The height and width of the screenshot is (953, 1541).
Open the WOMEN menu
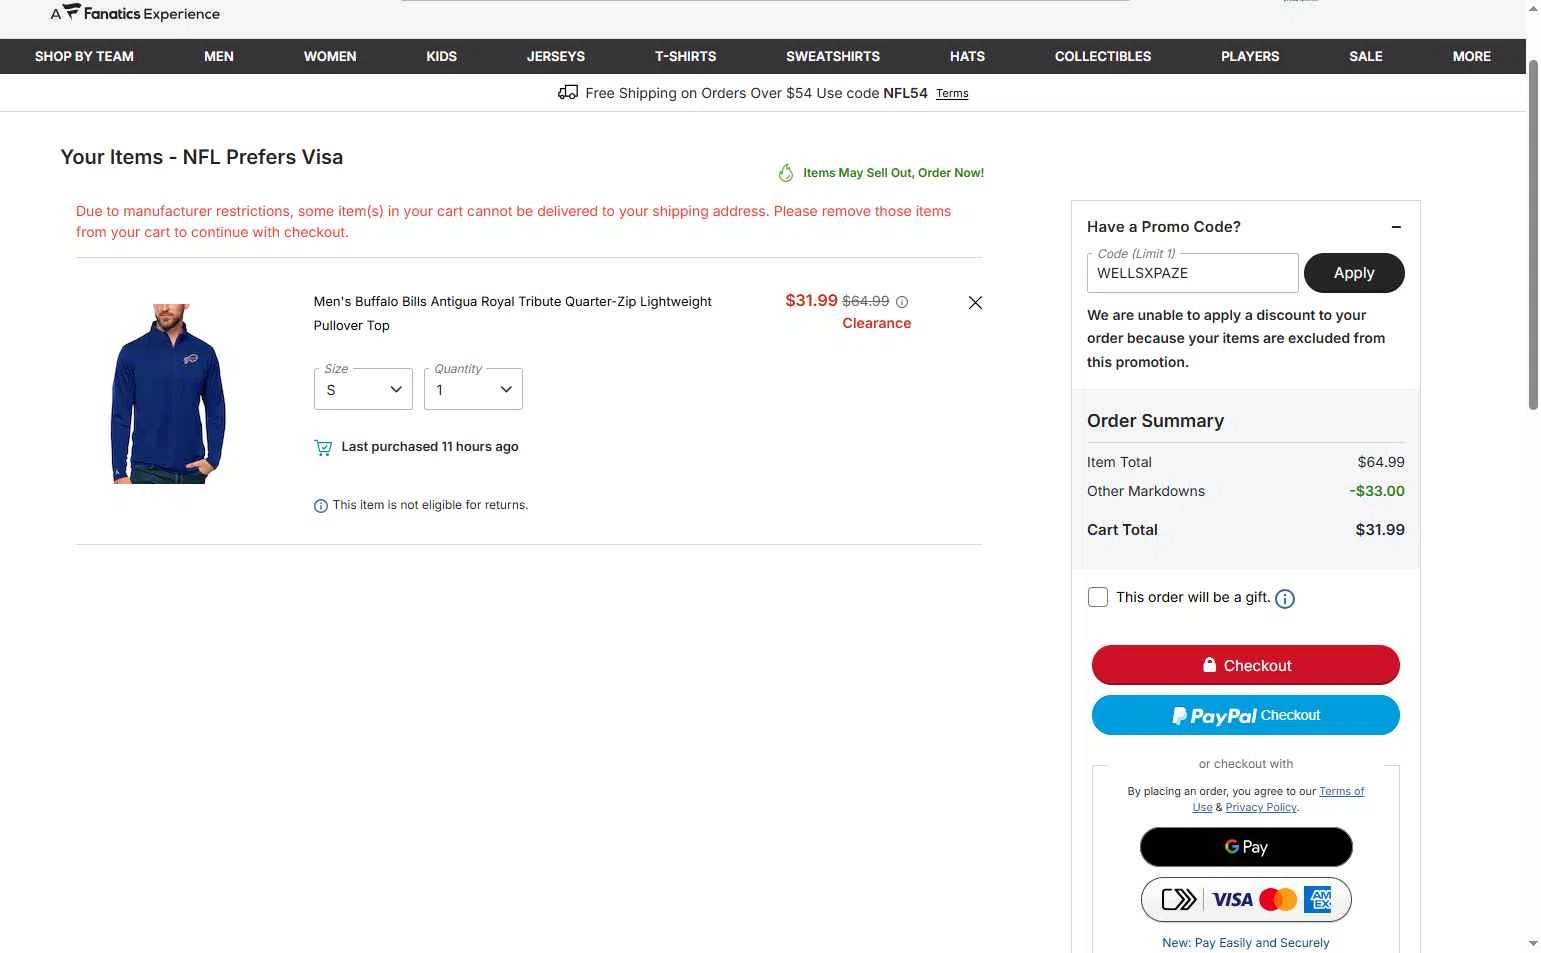pos(330,56)
